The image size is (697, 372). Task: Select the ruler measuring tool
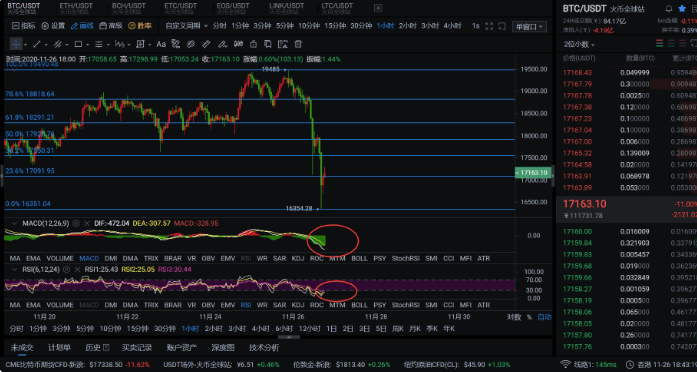(206, 44)
